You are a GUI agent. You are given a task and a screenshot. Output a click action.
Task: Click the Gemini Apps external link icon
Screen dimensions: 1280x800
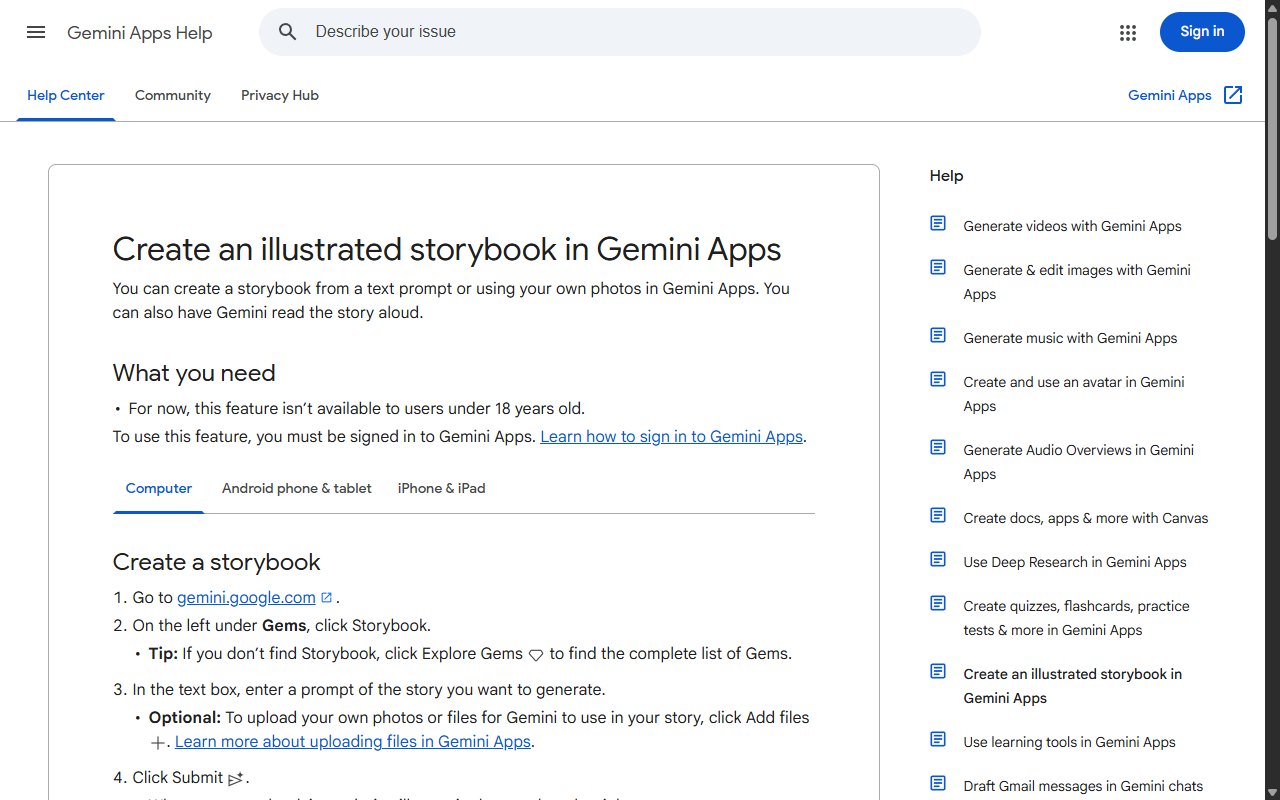[1233, 95]
